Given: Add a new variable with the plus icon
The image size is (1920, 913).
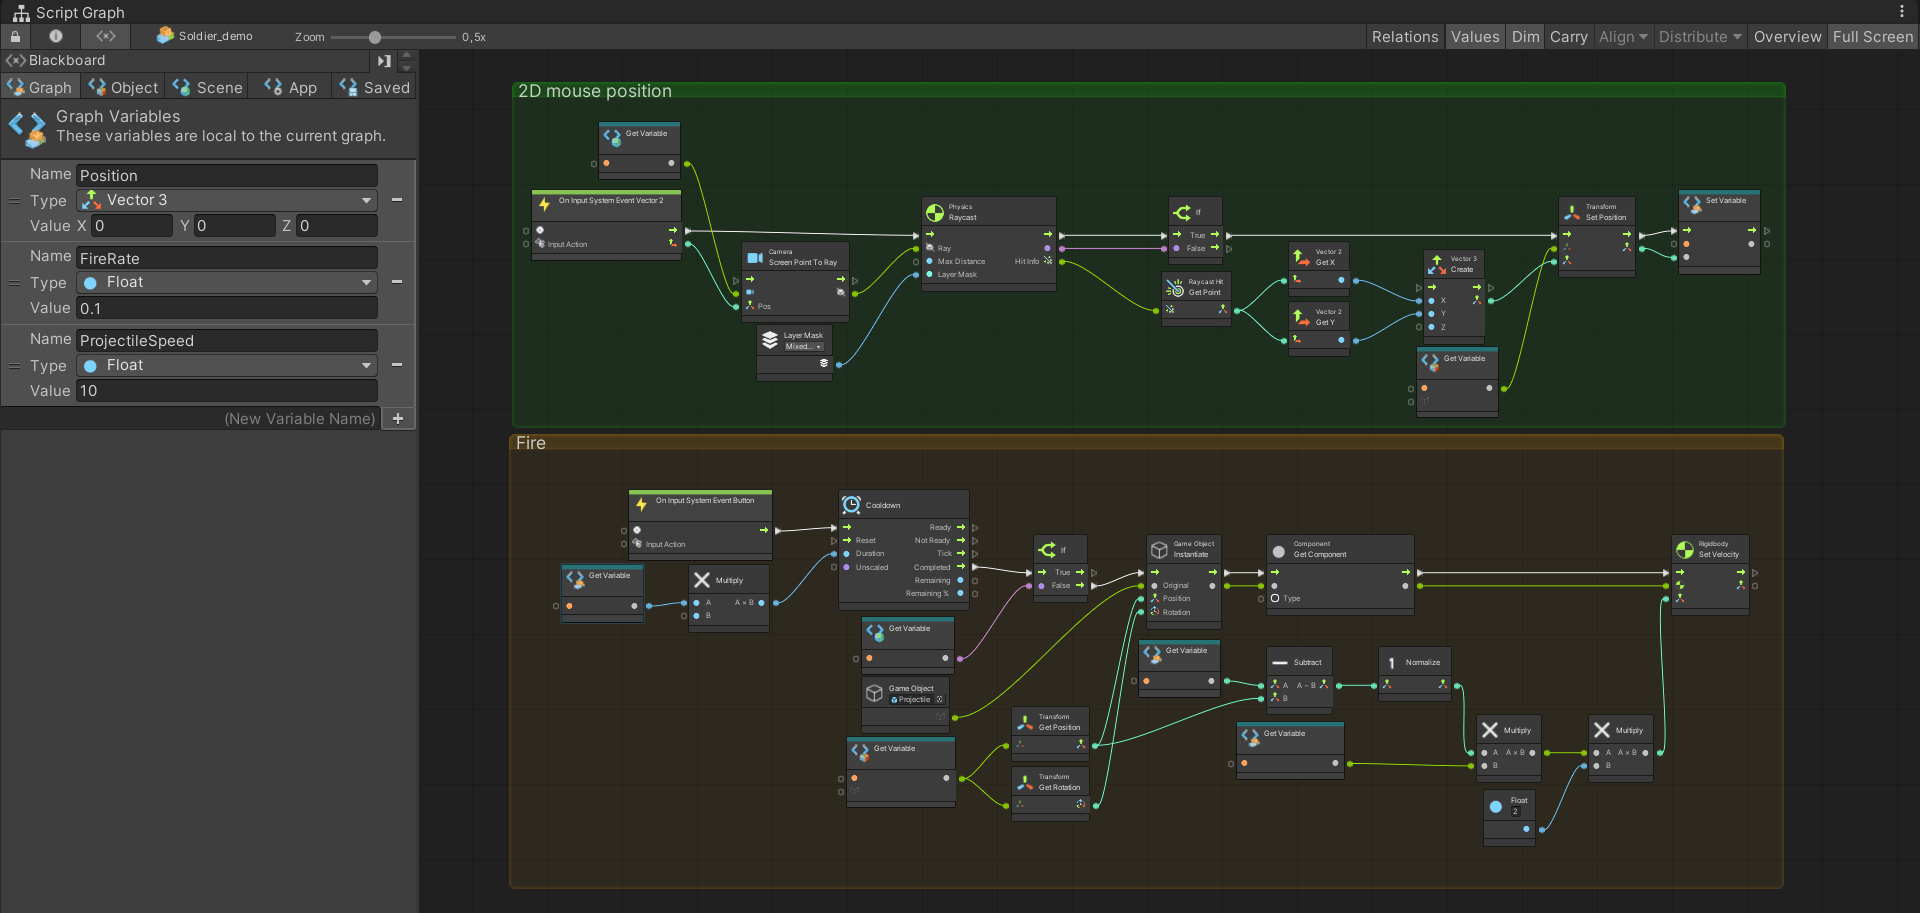Looking at the screenshot, I should pyautogui.click(x=397, y=418).
